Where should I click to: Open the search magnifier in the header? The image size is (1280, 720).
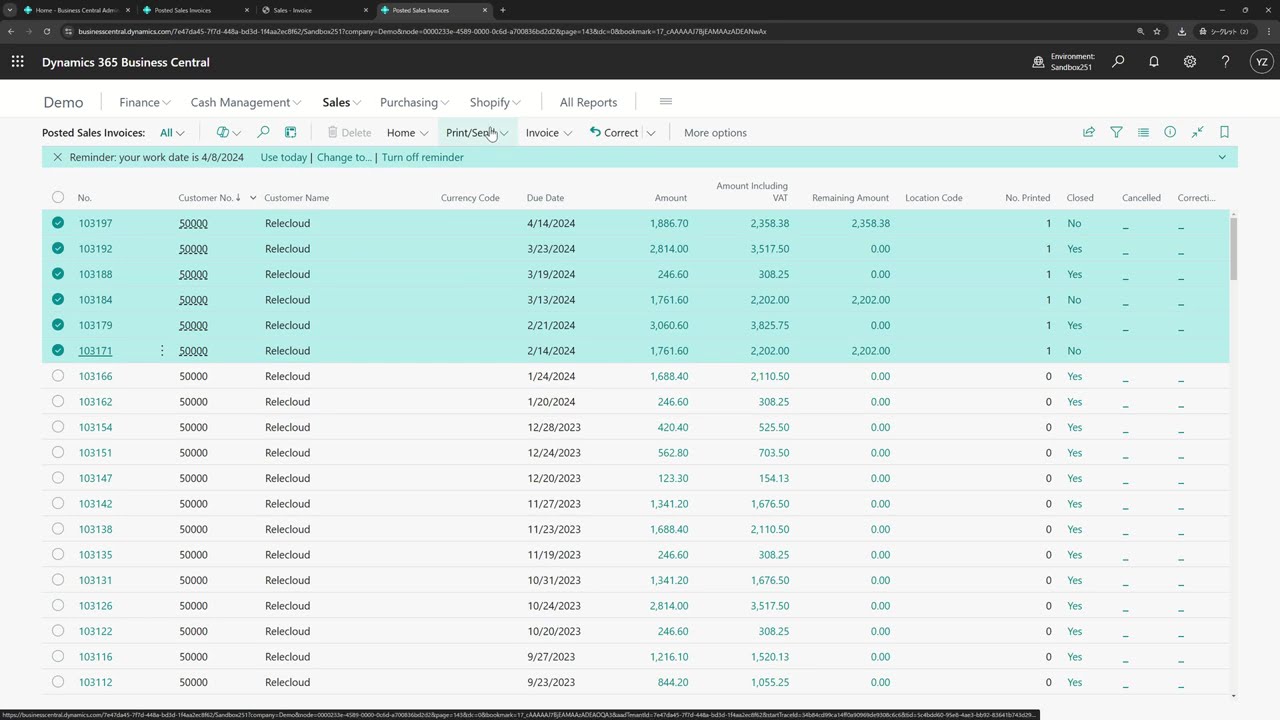[x=1118, y=62]
